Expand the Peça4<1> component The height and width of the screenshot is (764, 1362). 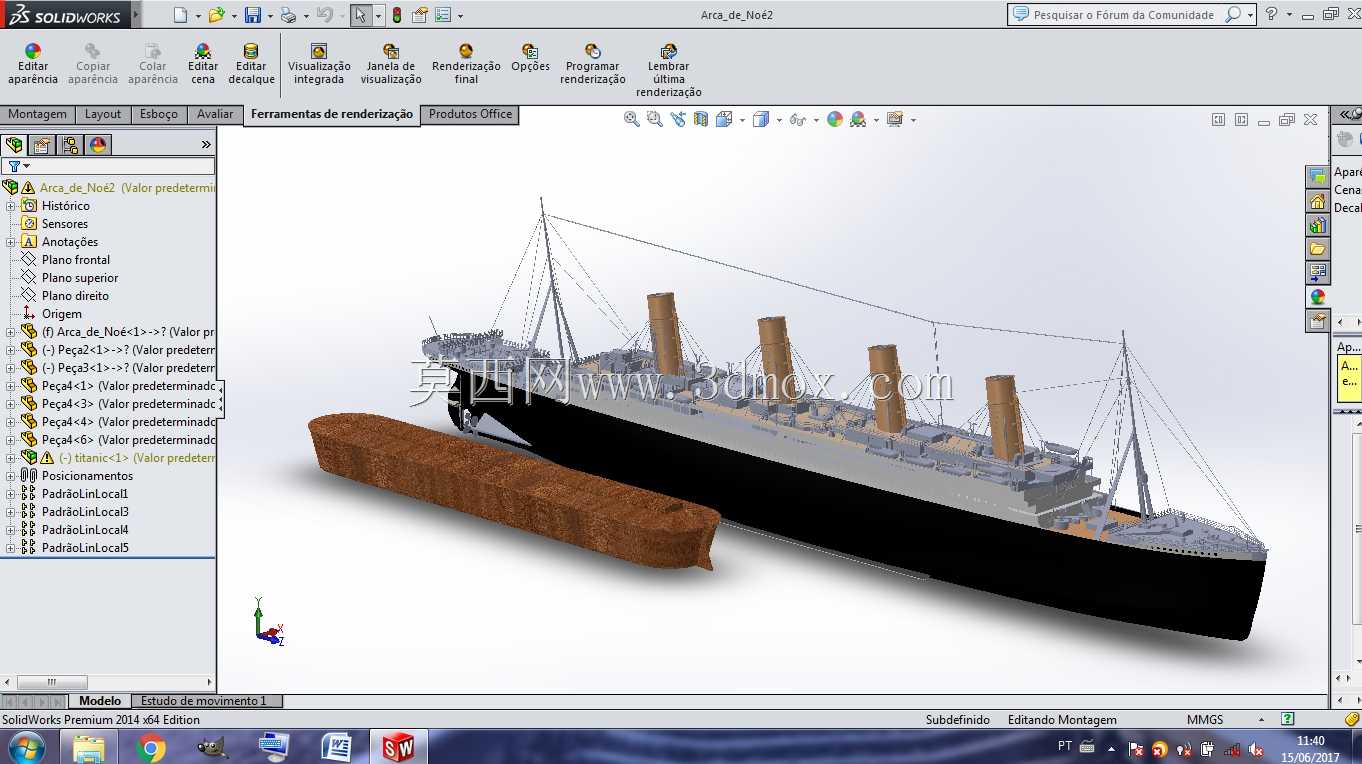click(x=11, y=386)
